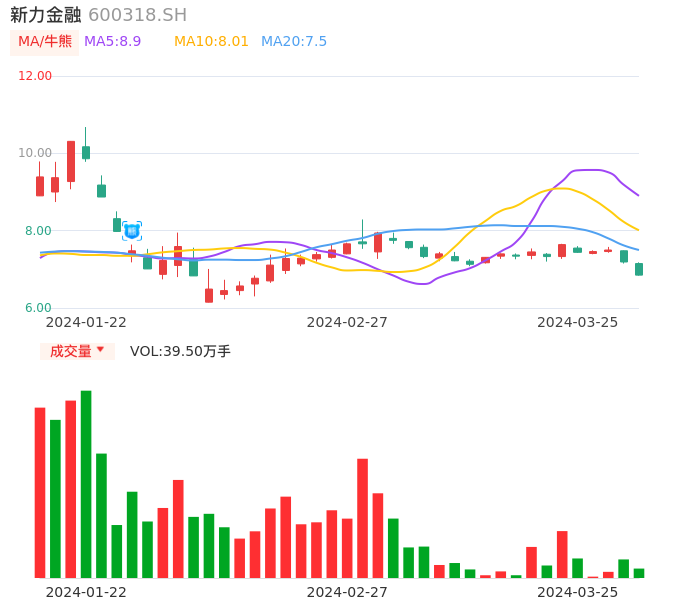This screenshot has height=606, width=686.
Task: Click the 2024-03-25 date below the volume chart
Action: pyautogui.click(x=578, y=592)
